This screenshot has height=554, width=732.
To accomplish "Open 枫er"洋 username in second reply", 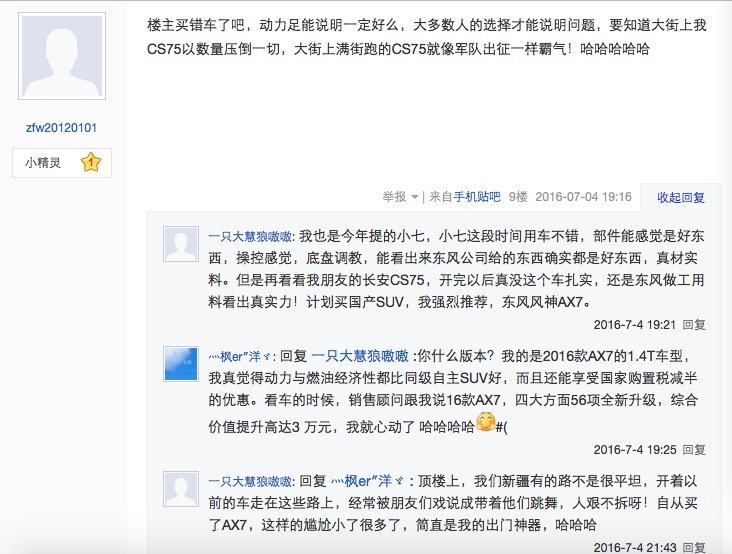I will [239, 357].
